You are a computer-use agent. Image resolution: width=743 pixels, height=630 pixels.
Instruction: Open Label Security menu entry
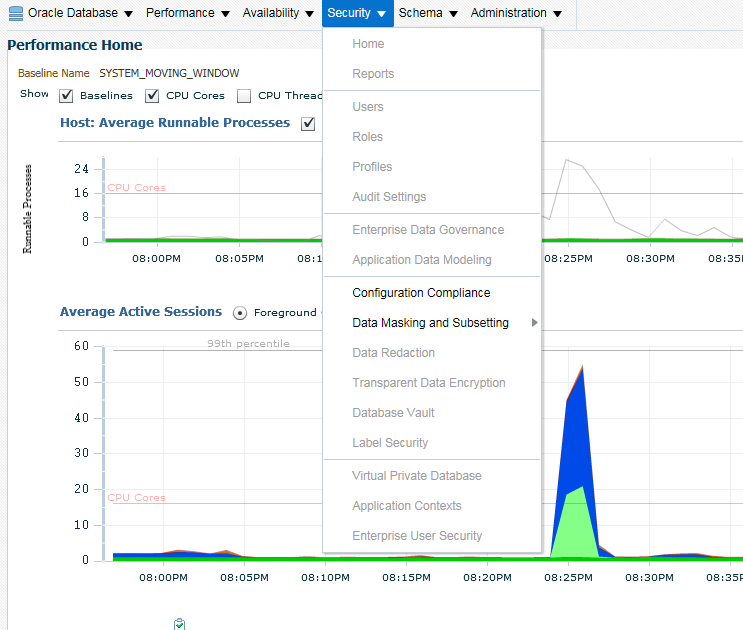(390, 443)
